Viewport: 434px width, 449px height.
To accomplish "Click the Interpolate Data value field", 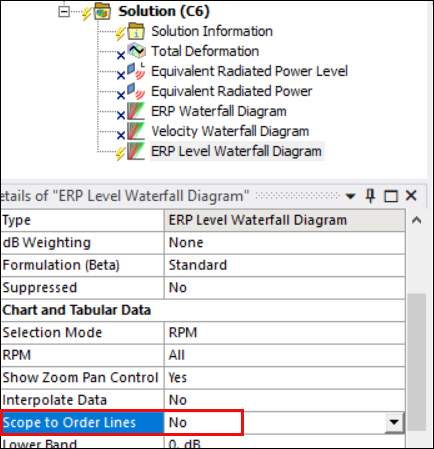I will click(x=285, y=400).
